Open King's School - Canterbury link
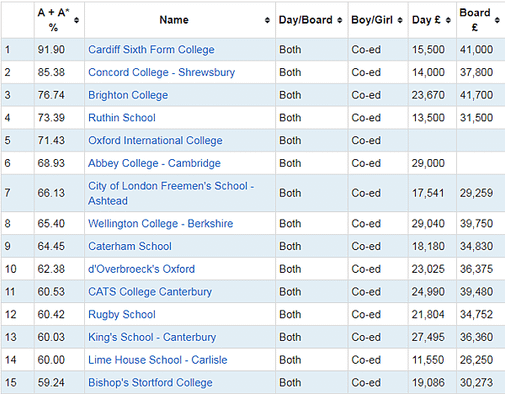The height and width of the screenshot is (394, 505). [152, 337]
